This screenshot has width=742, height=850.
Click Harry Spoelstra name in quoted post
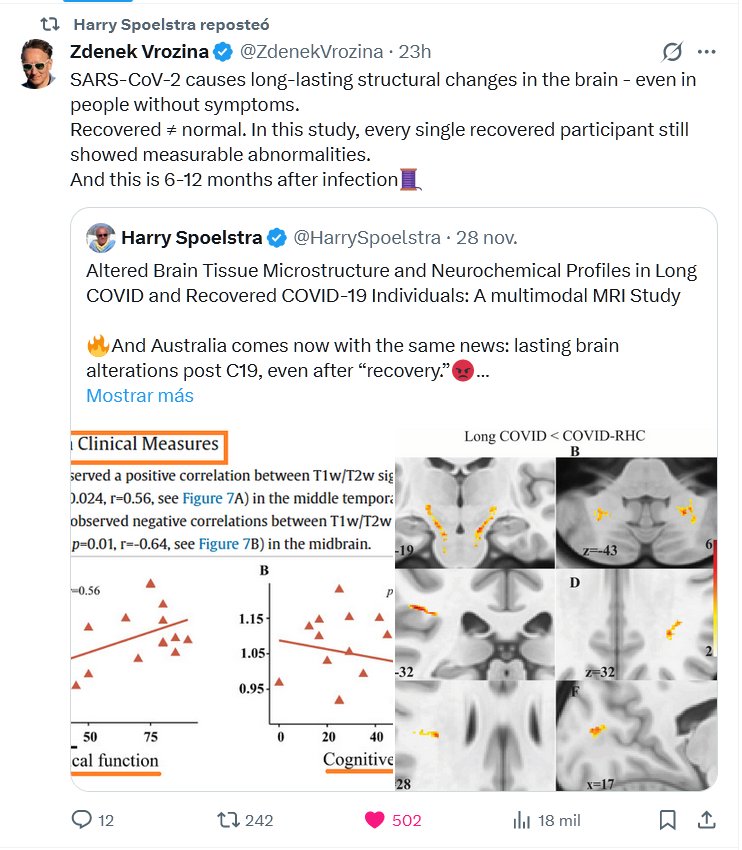[192, 238]
